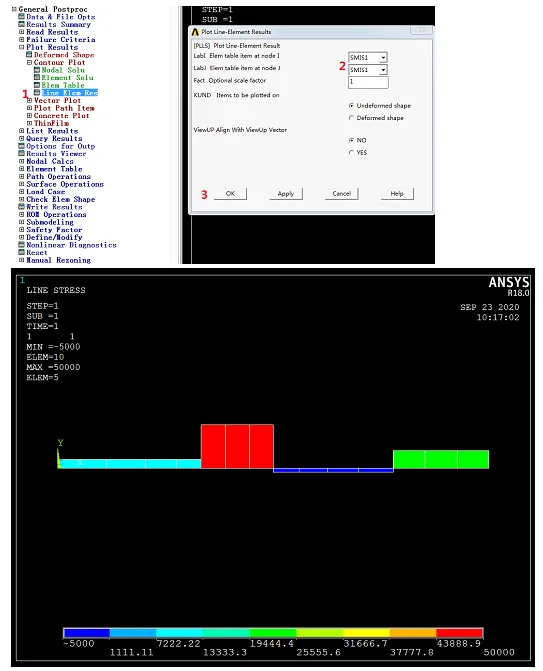Expand ThinFilm branch
This screenshot has width=543, height=671.
(29, 123)
